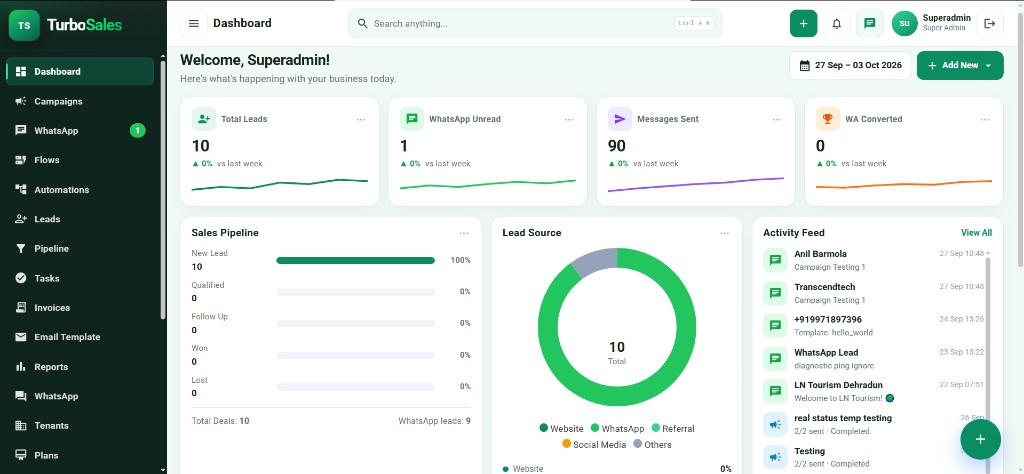
Task: Open Tenants in the sidebar
Action: [80, 426]
